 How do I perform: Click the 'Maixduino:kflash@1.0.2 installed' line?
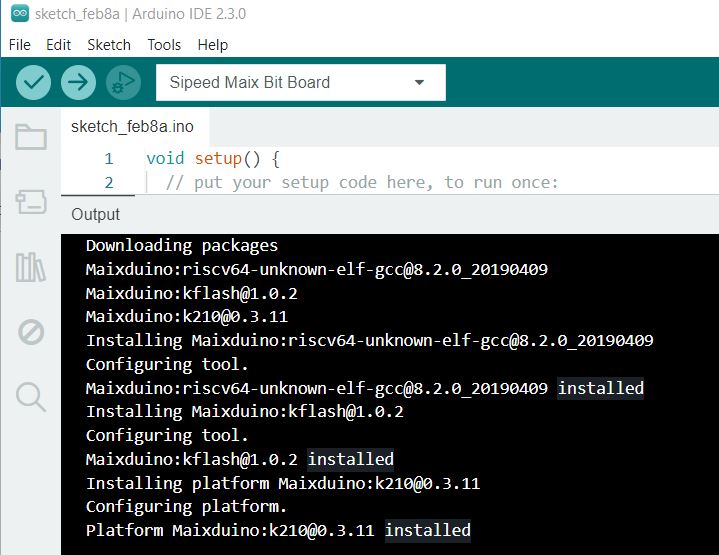click(x=240, y=459)
